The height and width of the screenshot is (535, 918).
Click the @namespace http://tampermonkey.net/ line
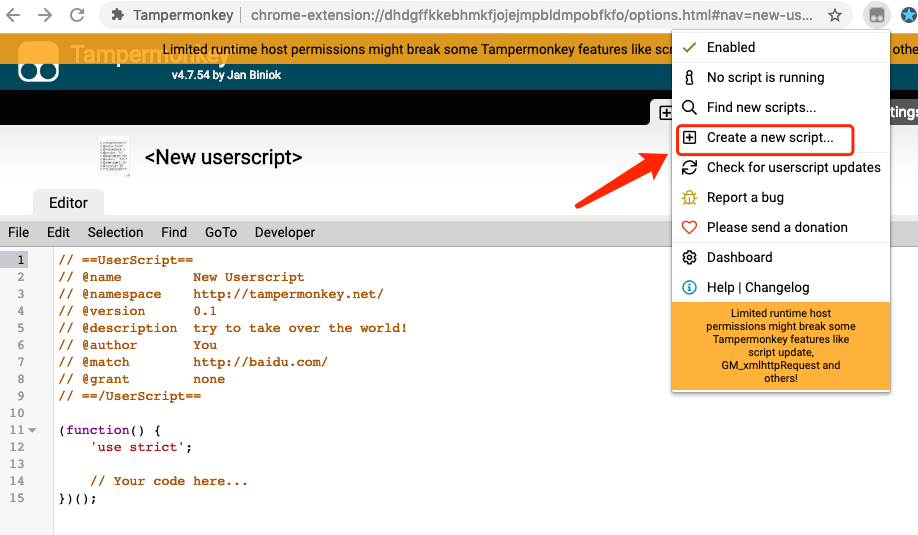coord(221,294)
